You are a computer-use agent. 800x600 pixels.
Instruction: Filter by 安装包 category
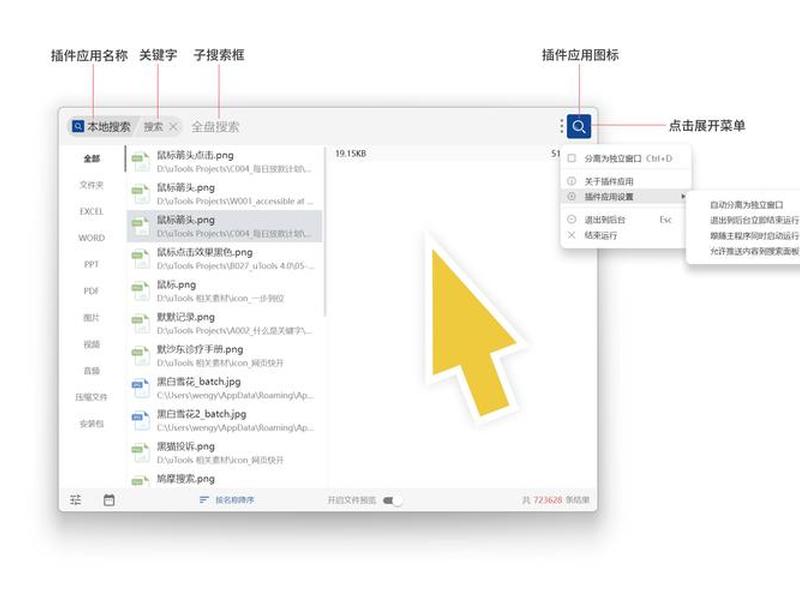click(x=92, y=423)
